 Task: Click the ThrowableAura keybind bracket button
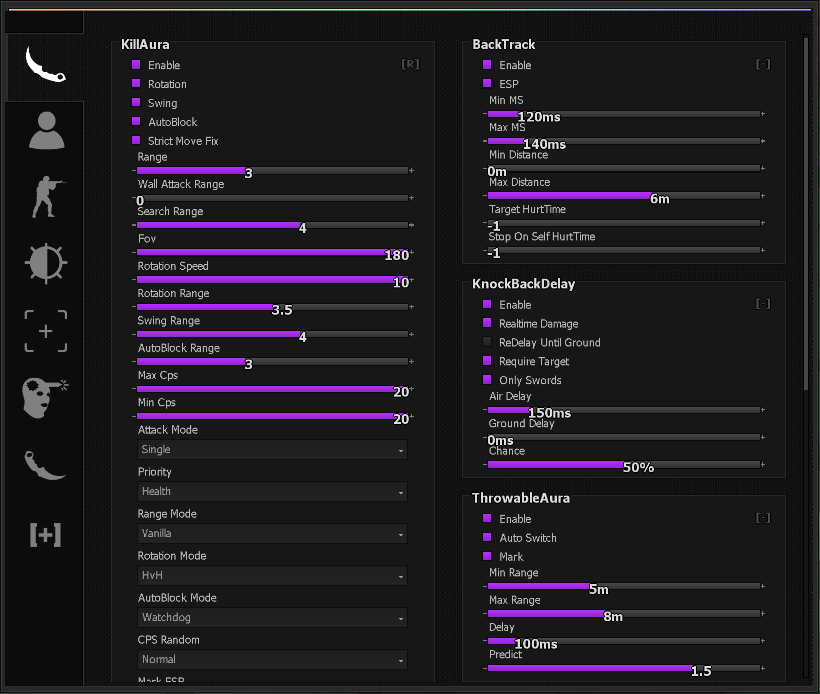point(763,518)
